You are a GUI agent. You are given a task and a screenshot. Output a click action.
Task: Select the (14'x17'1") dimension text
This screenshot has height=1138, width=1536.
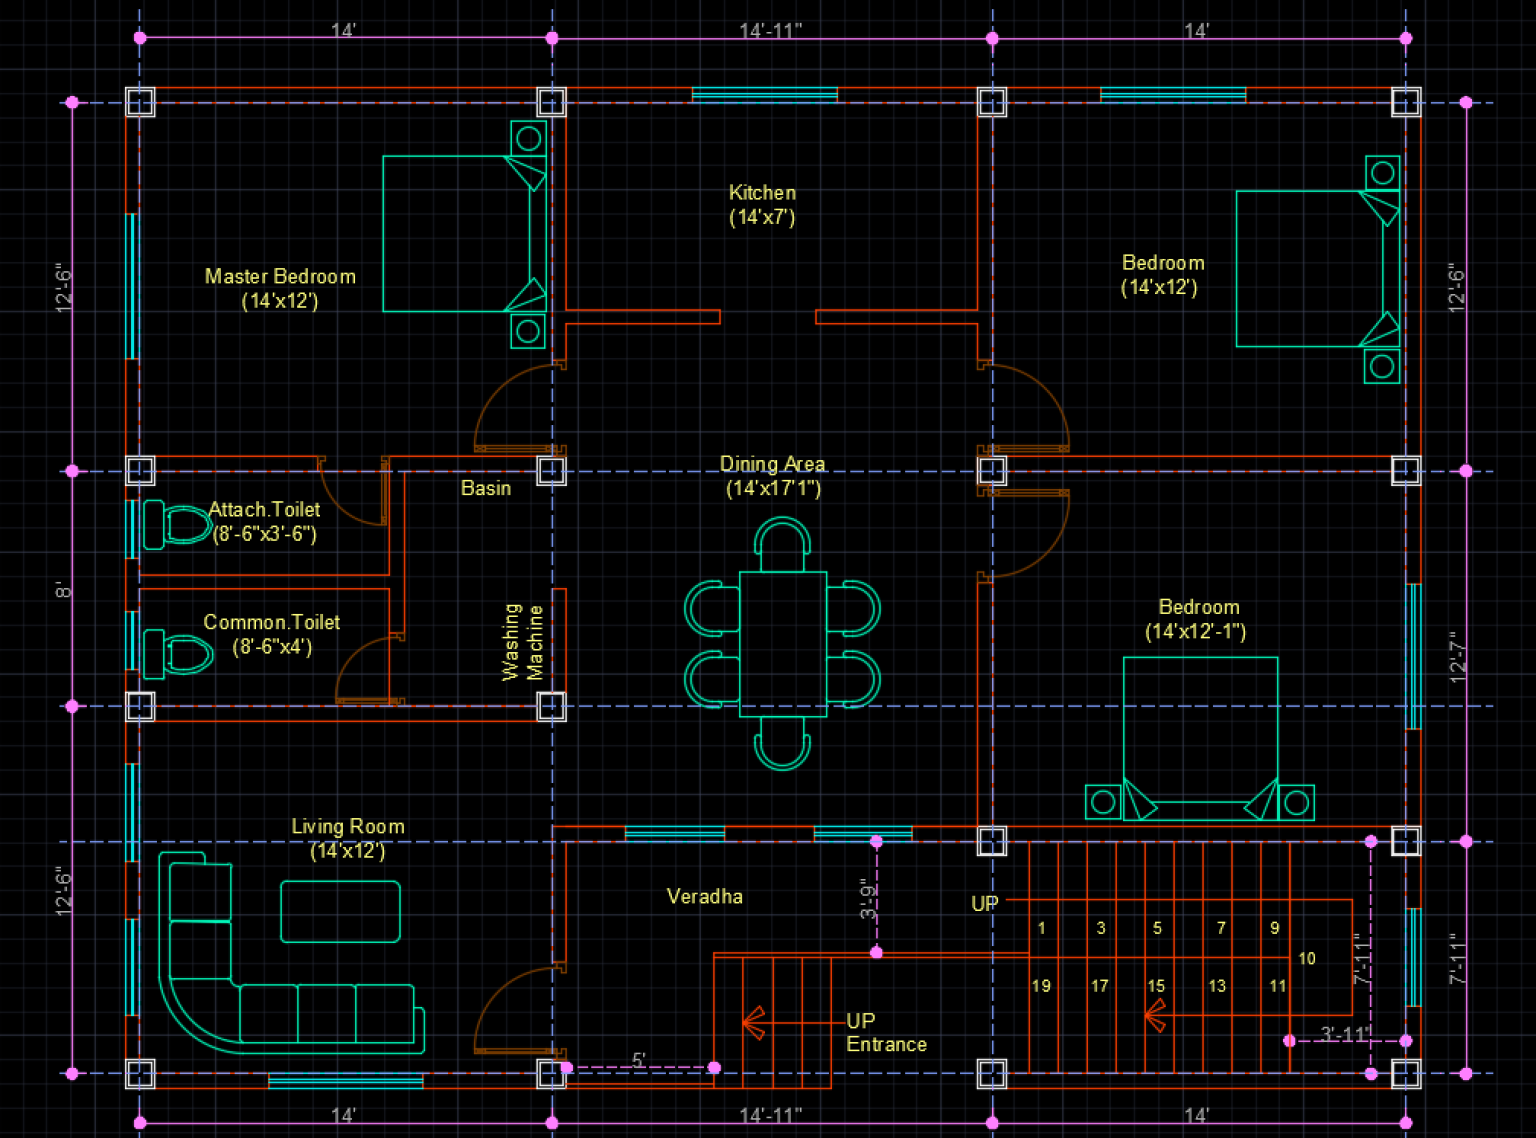(773, 488)
